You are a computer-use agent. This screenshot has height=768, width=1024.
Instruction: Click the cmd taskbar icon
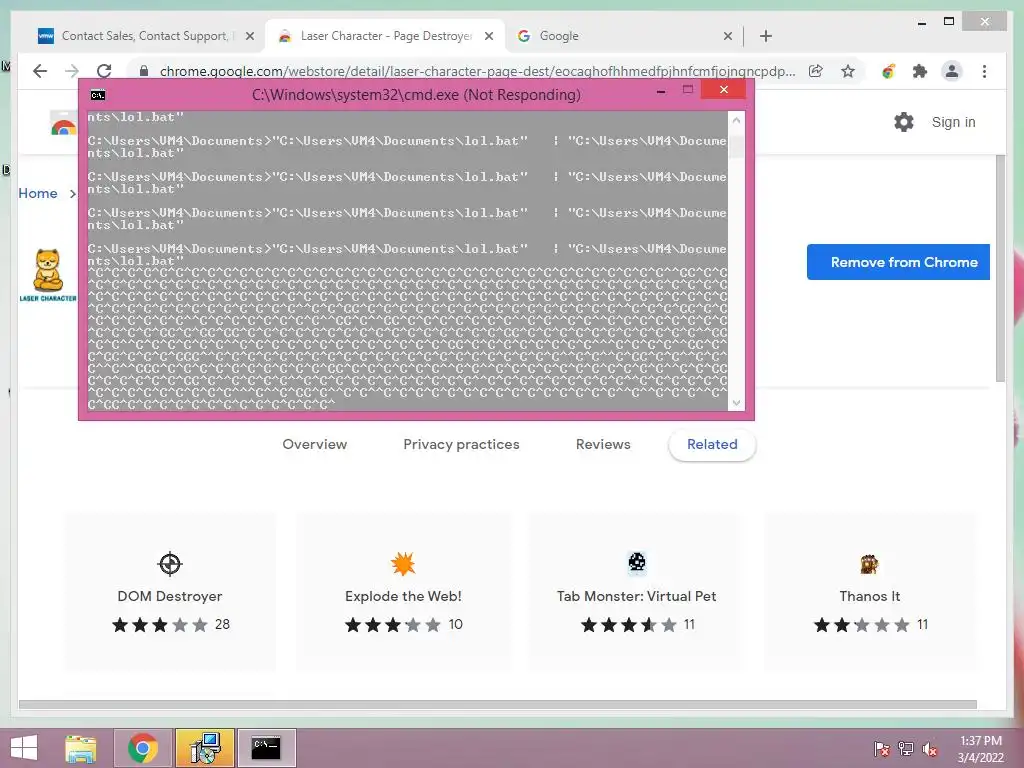(x=266, y=748)
